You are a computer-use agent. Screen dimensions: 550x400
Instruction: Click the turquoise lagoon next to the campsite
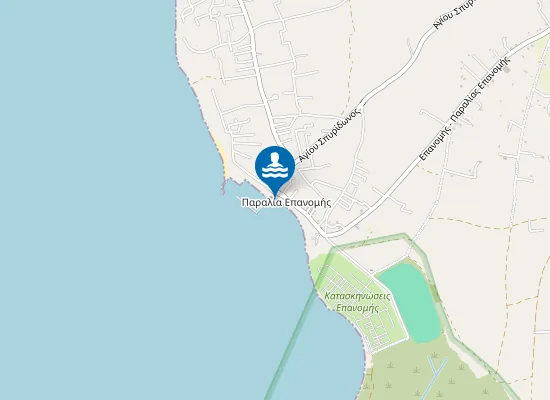click(410, 302)
